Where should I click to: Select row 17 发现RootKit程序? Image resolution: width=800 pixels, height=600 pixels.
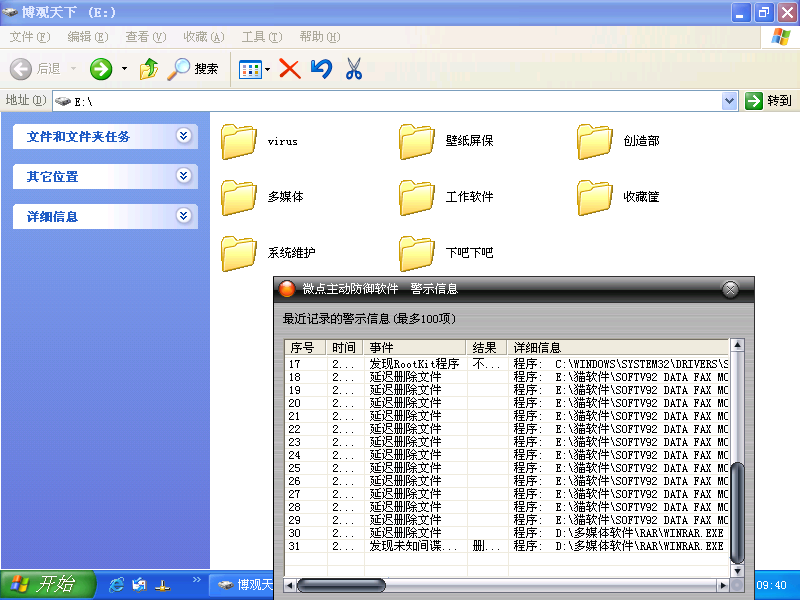pyautogui.click(x=507, y=364)
